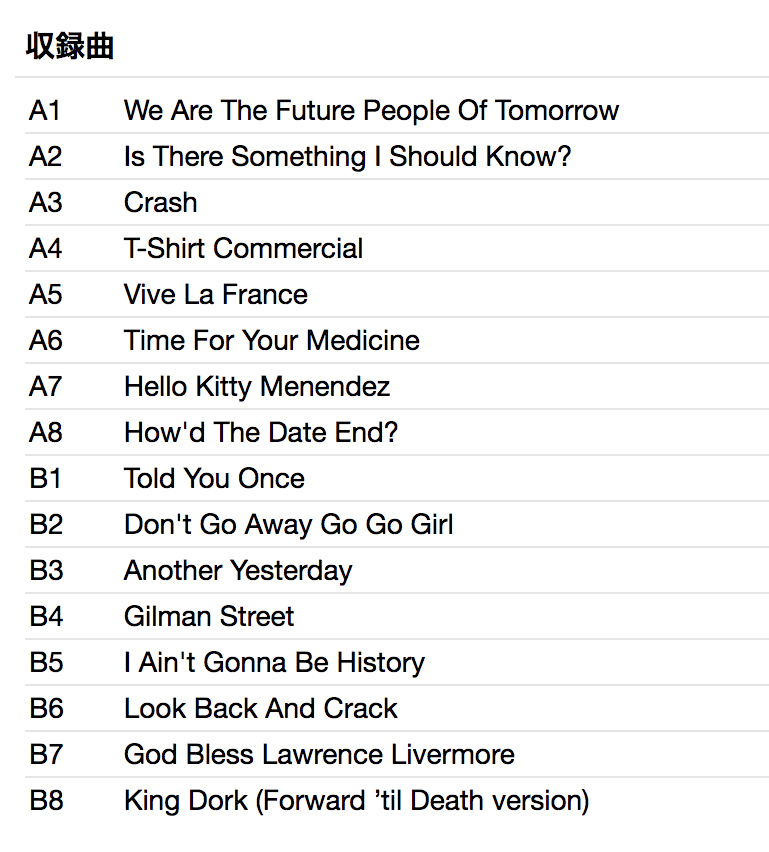Choose the Another Yesterday track
This screenshot has height=852, width=769.
(x=238, y=571)
